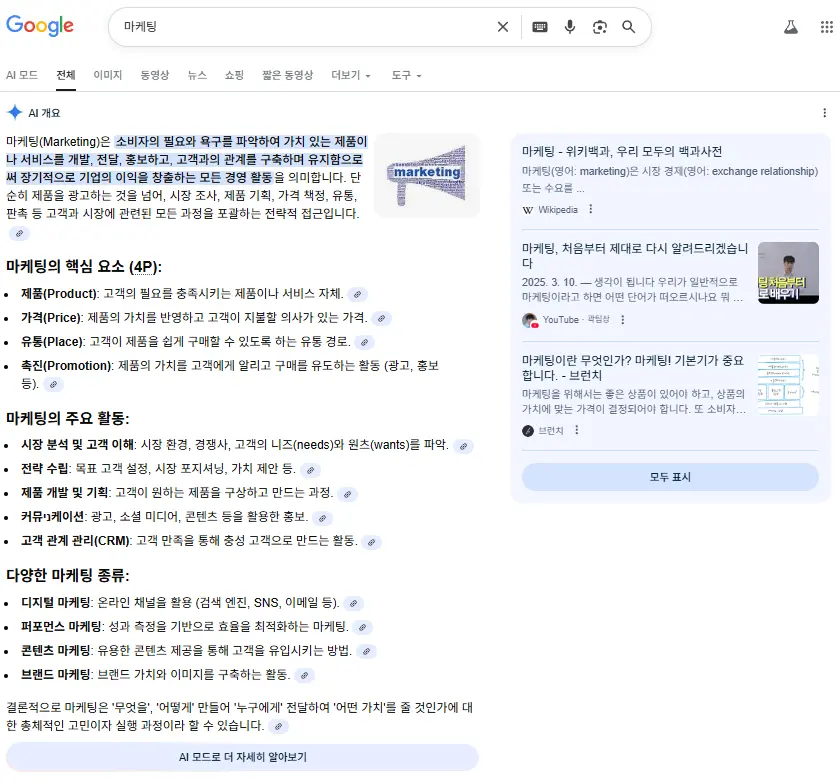Open AI overview three-dot options menu
Viewport: 840px width, 783px height.
(x=824, y=113)
